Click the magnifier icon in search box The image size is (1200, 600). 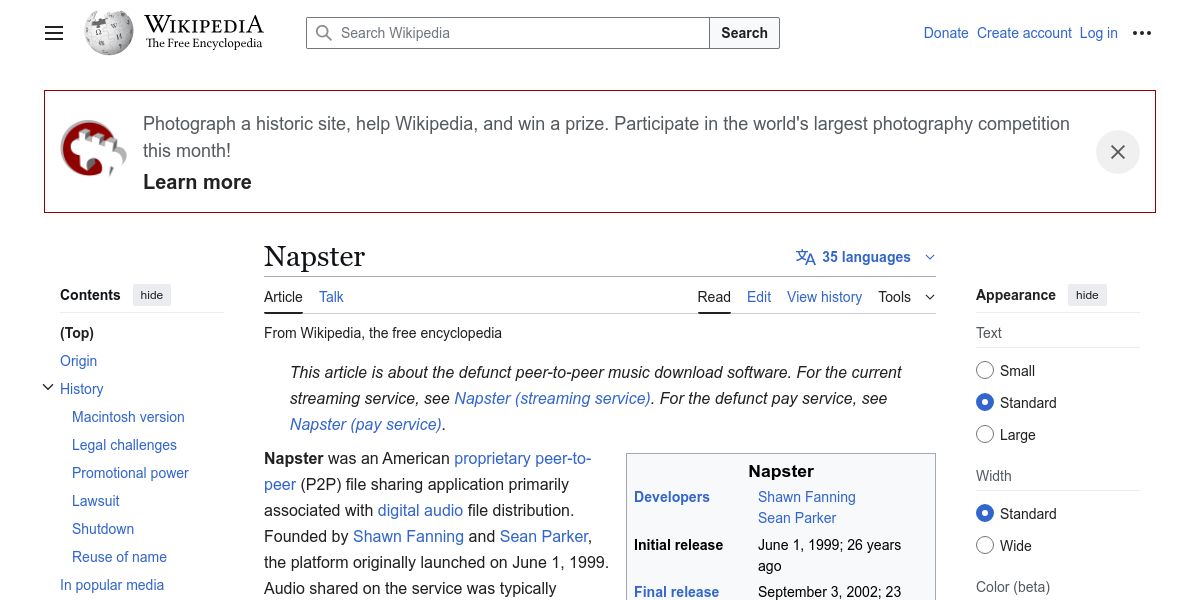(x=324, y=33)
